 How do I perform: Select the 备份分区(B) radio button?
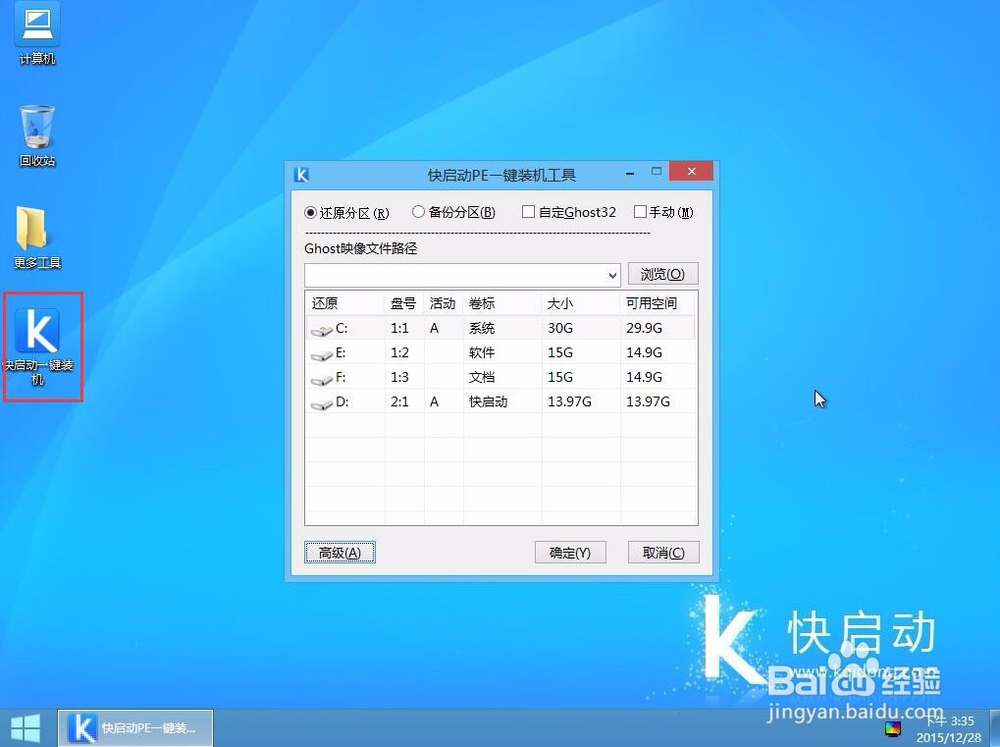[418, 212]
